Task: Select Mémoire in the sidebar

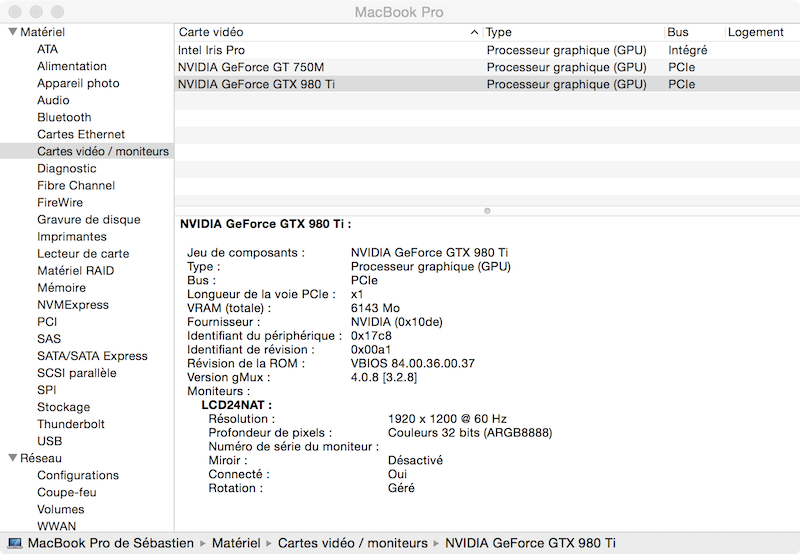Action: click(x=61, y=288)
